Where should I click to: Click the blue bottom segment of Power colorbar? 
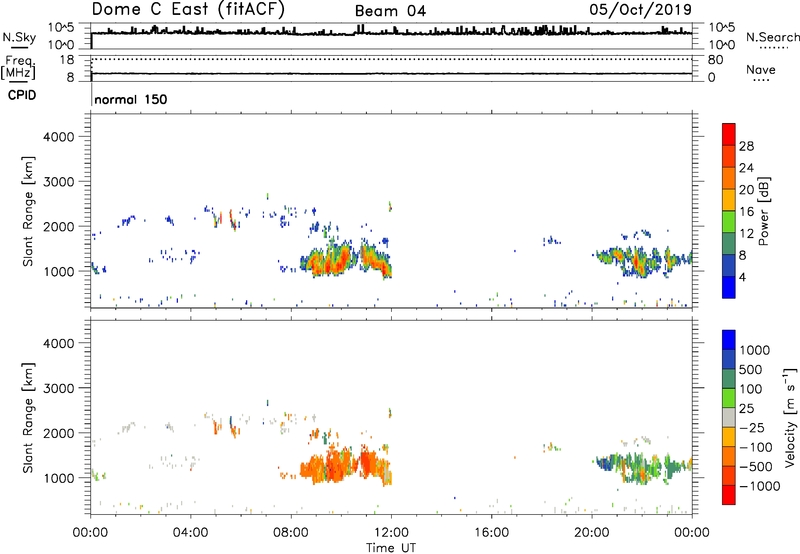tap(729, 287)
